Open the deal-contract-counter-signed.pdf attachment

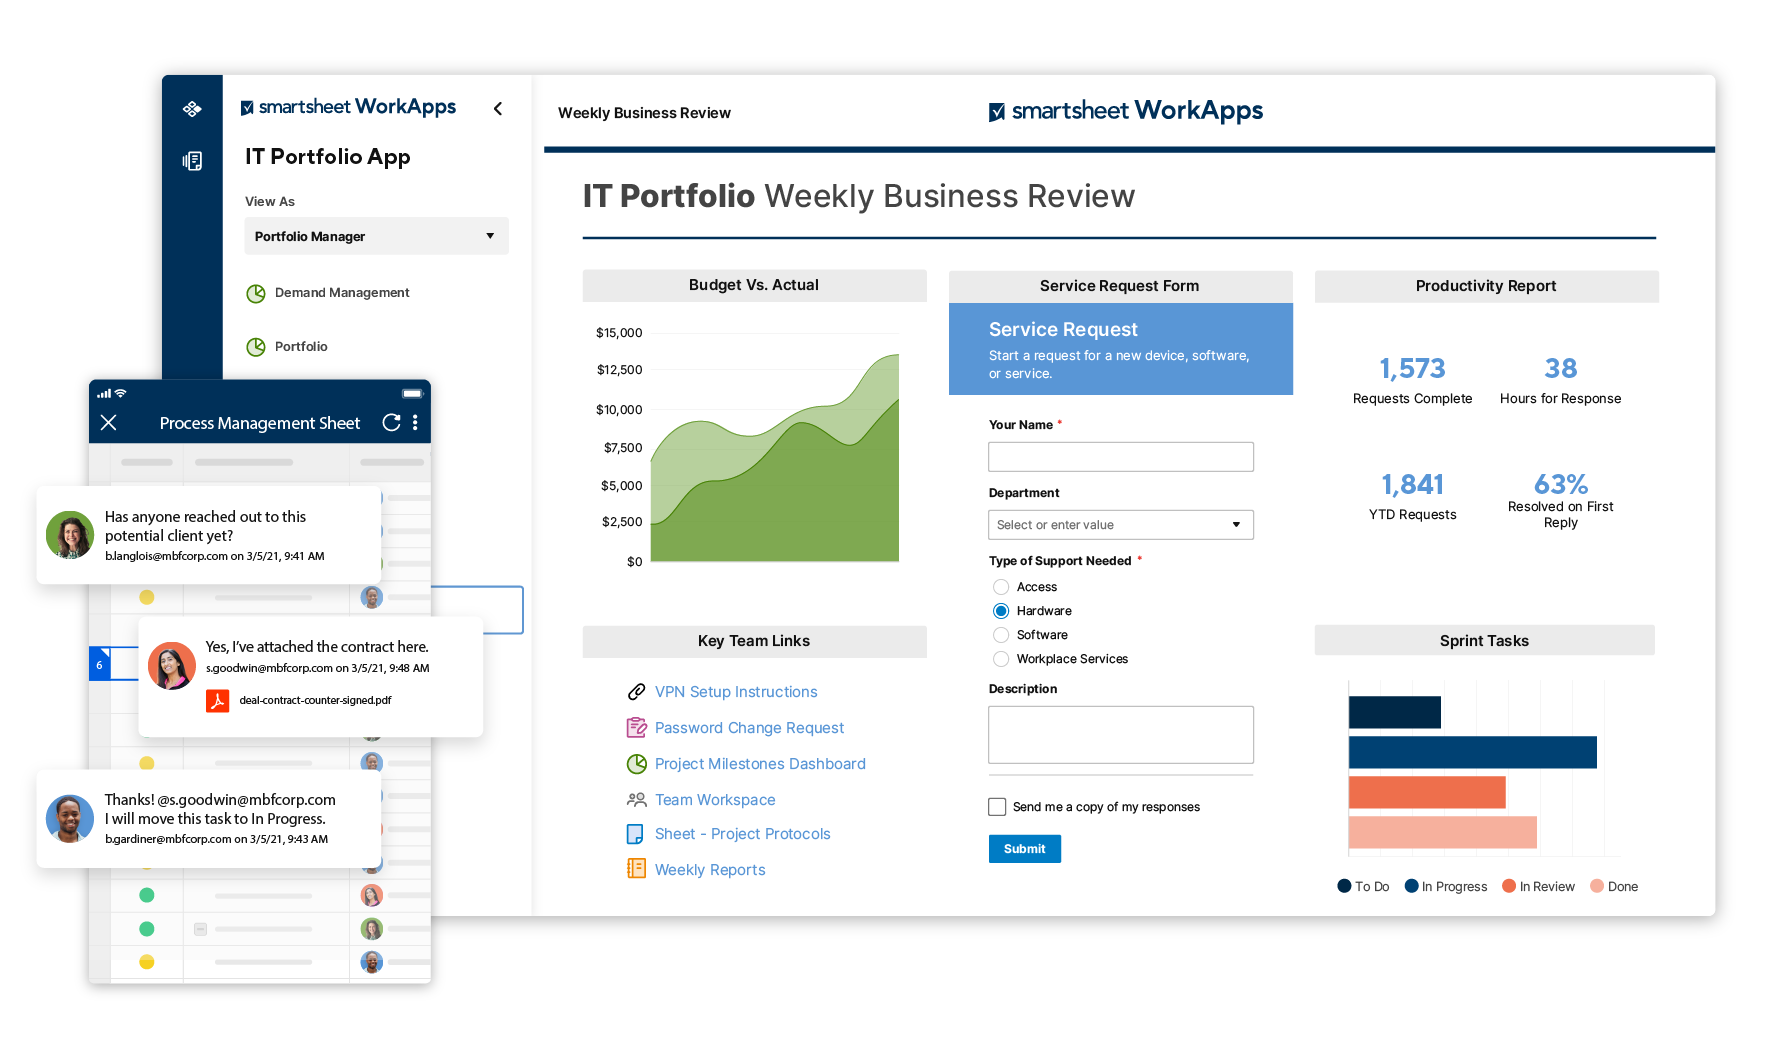pos(298,701)
